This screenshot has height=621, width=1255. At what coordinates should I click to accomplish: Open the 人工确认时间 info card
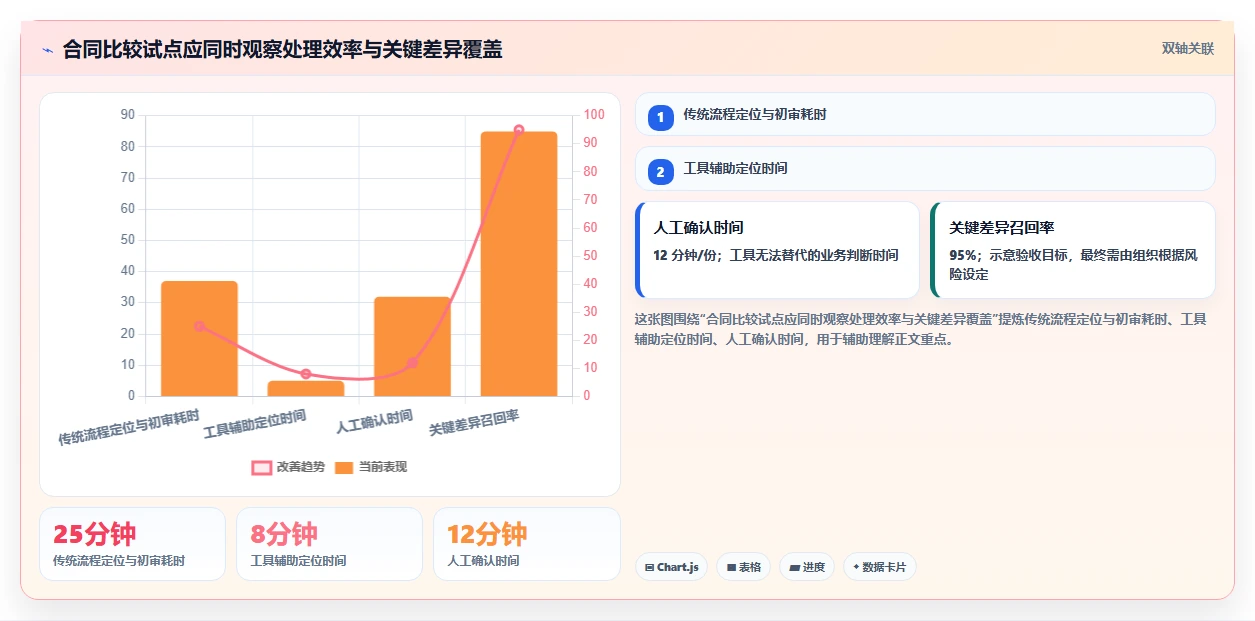pos(777,250)
